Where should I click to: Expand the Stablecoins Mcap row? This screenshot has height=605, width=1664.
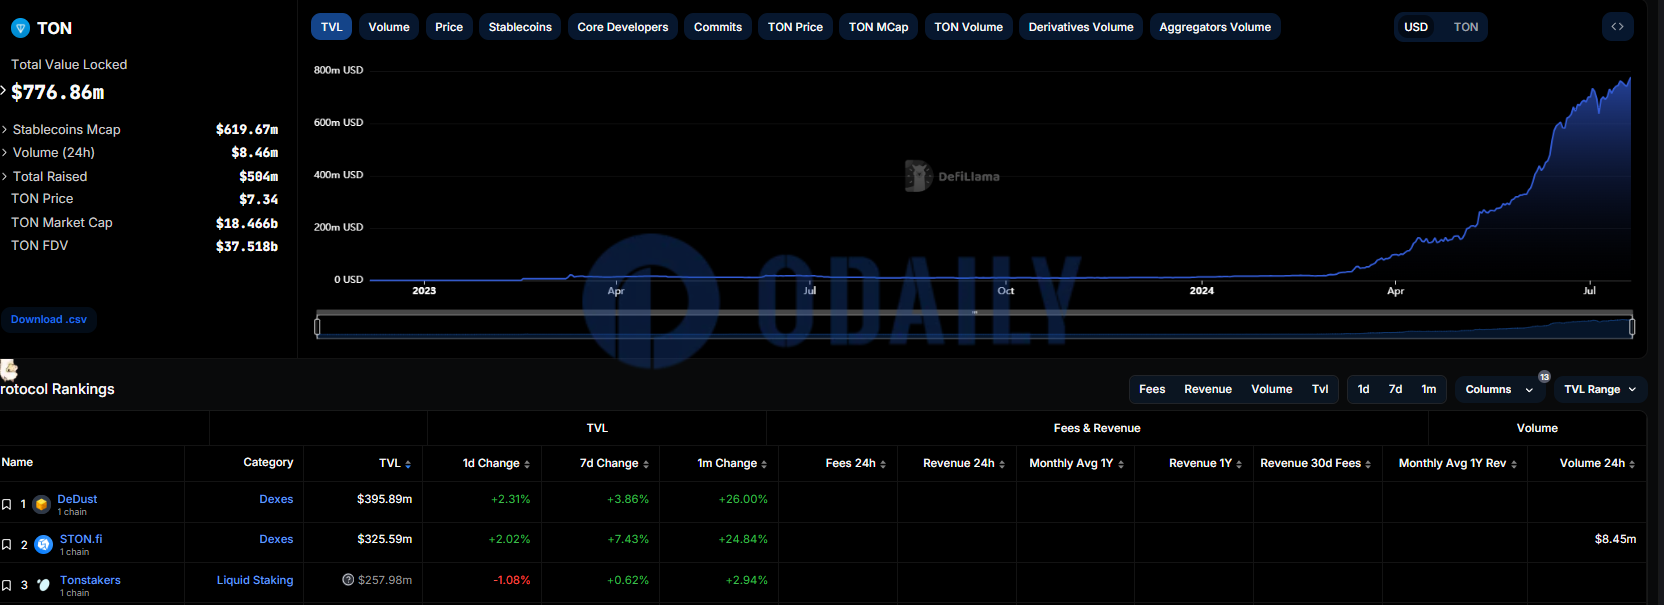click(x=5, y=130)
